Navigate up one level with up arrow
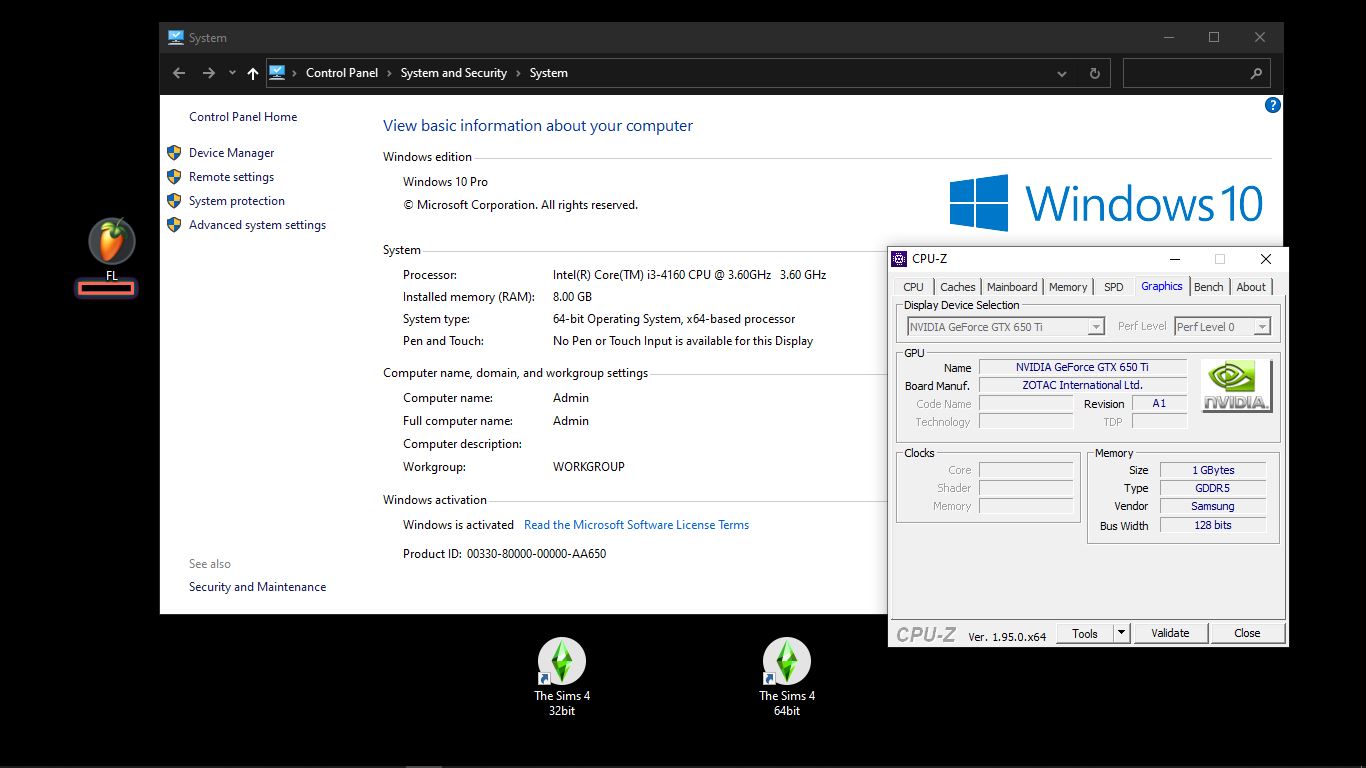This screenshot has width=1366, height=768. 252,73
